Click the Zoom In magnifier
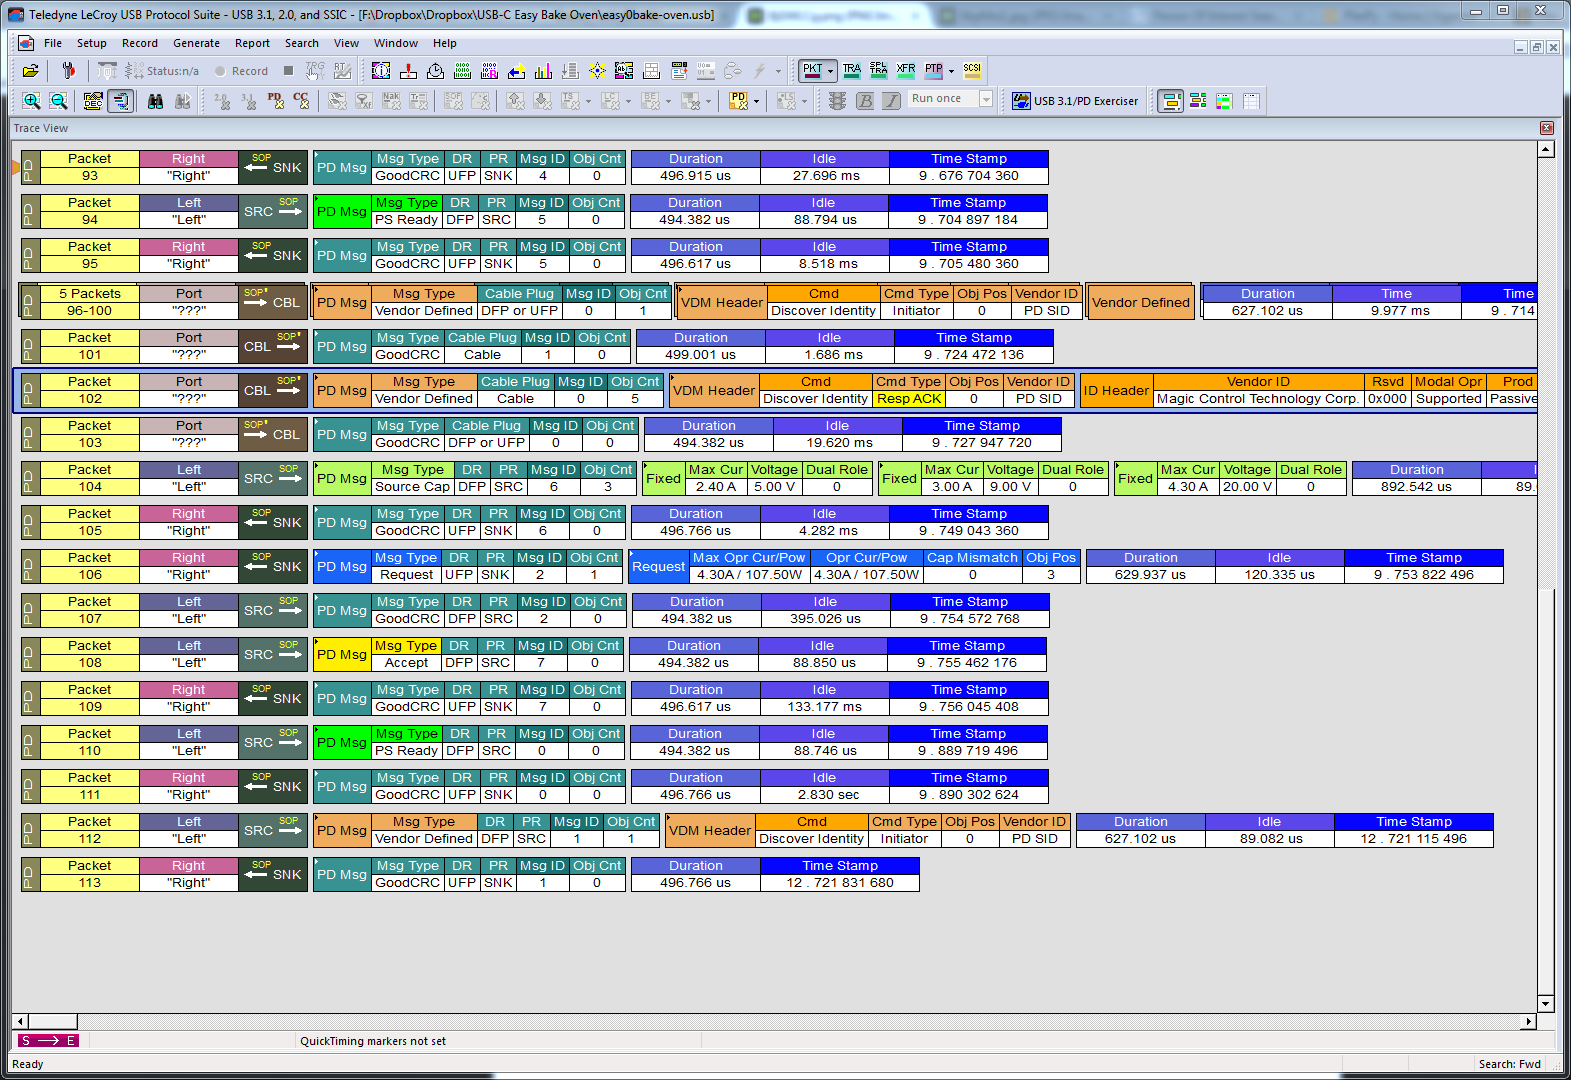This screenshot has height=1080, width=1571. (32, 101)
